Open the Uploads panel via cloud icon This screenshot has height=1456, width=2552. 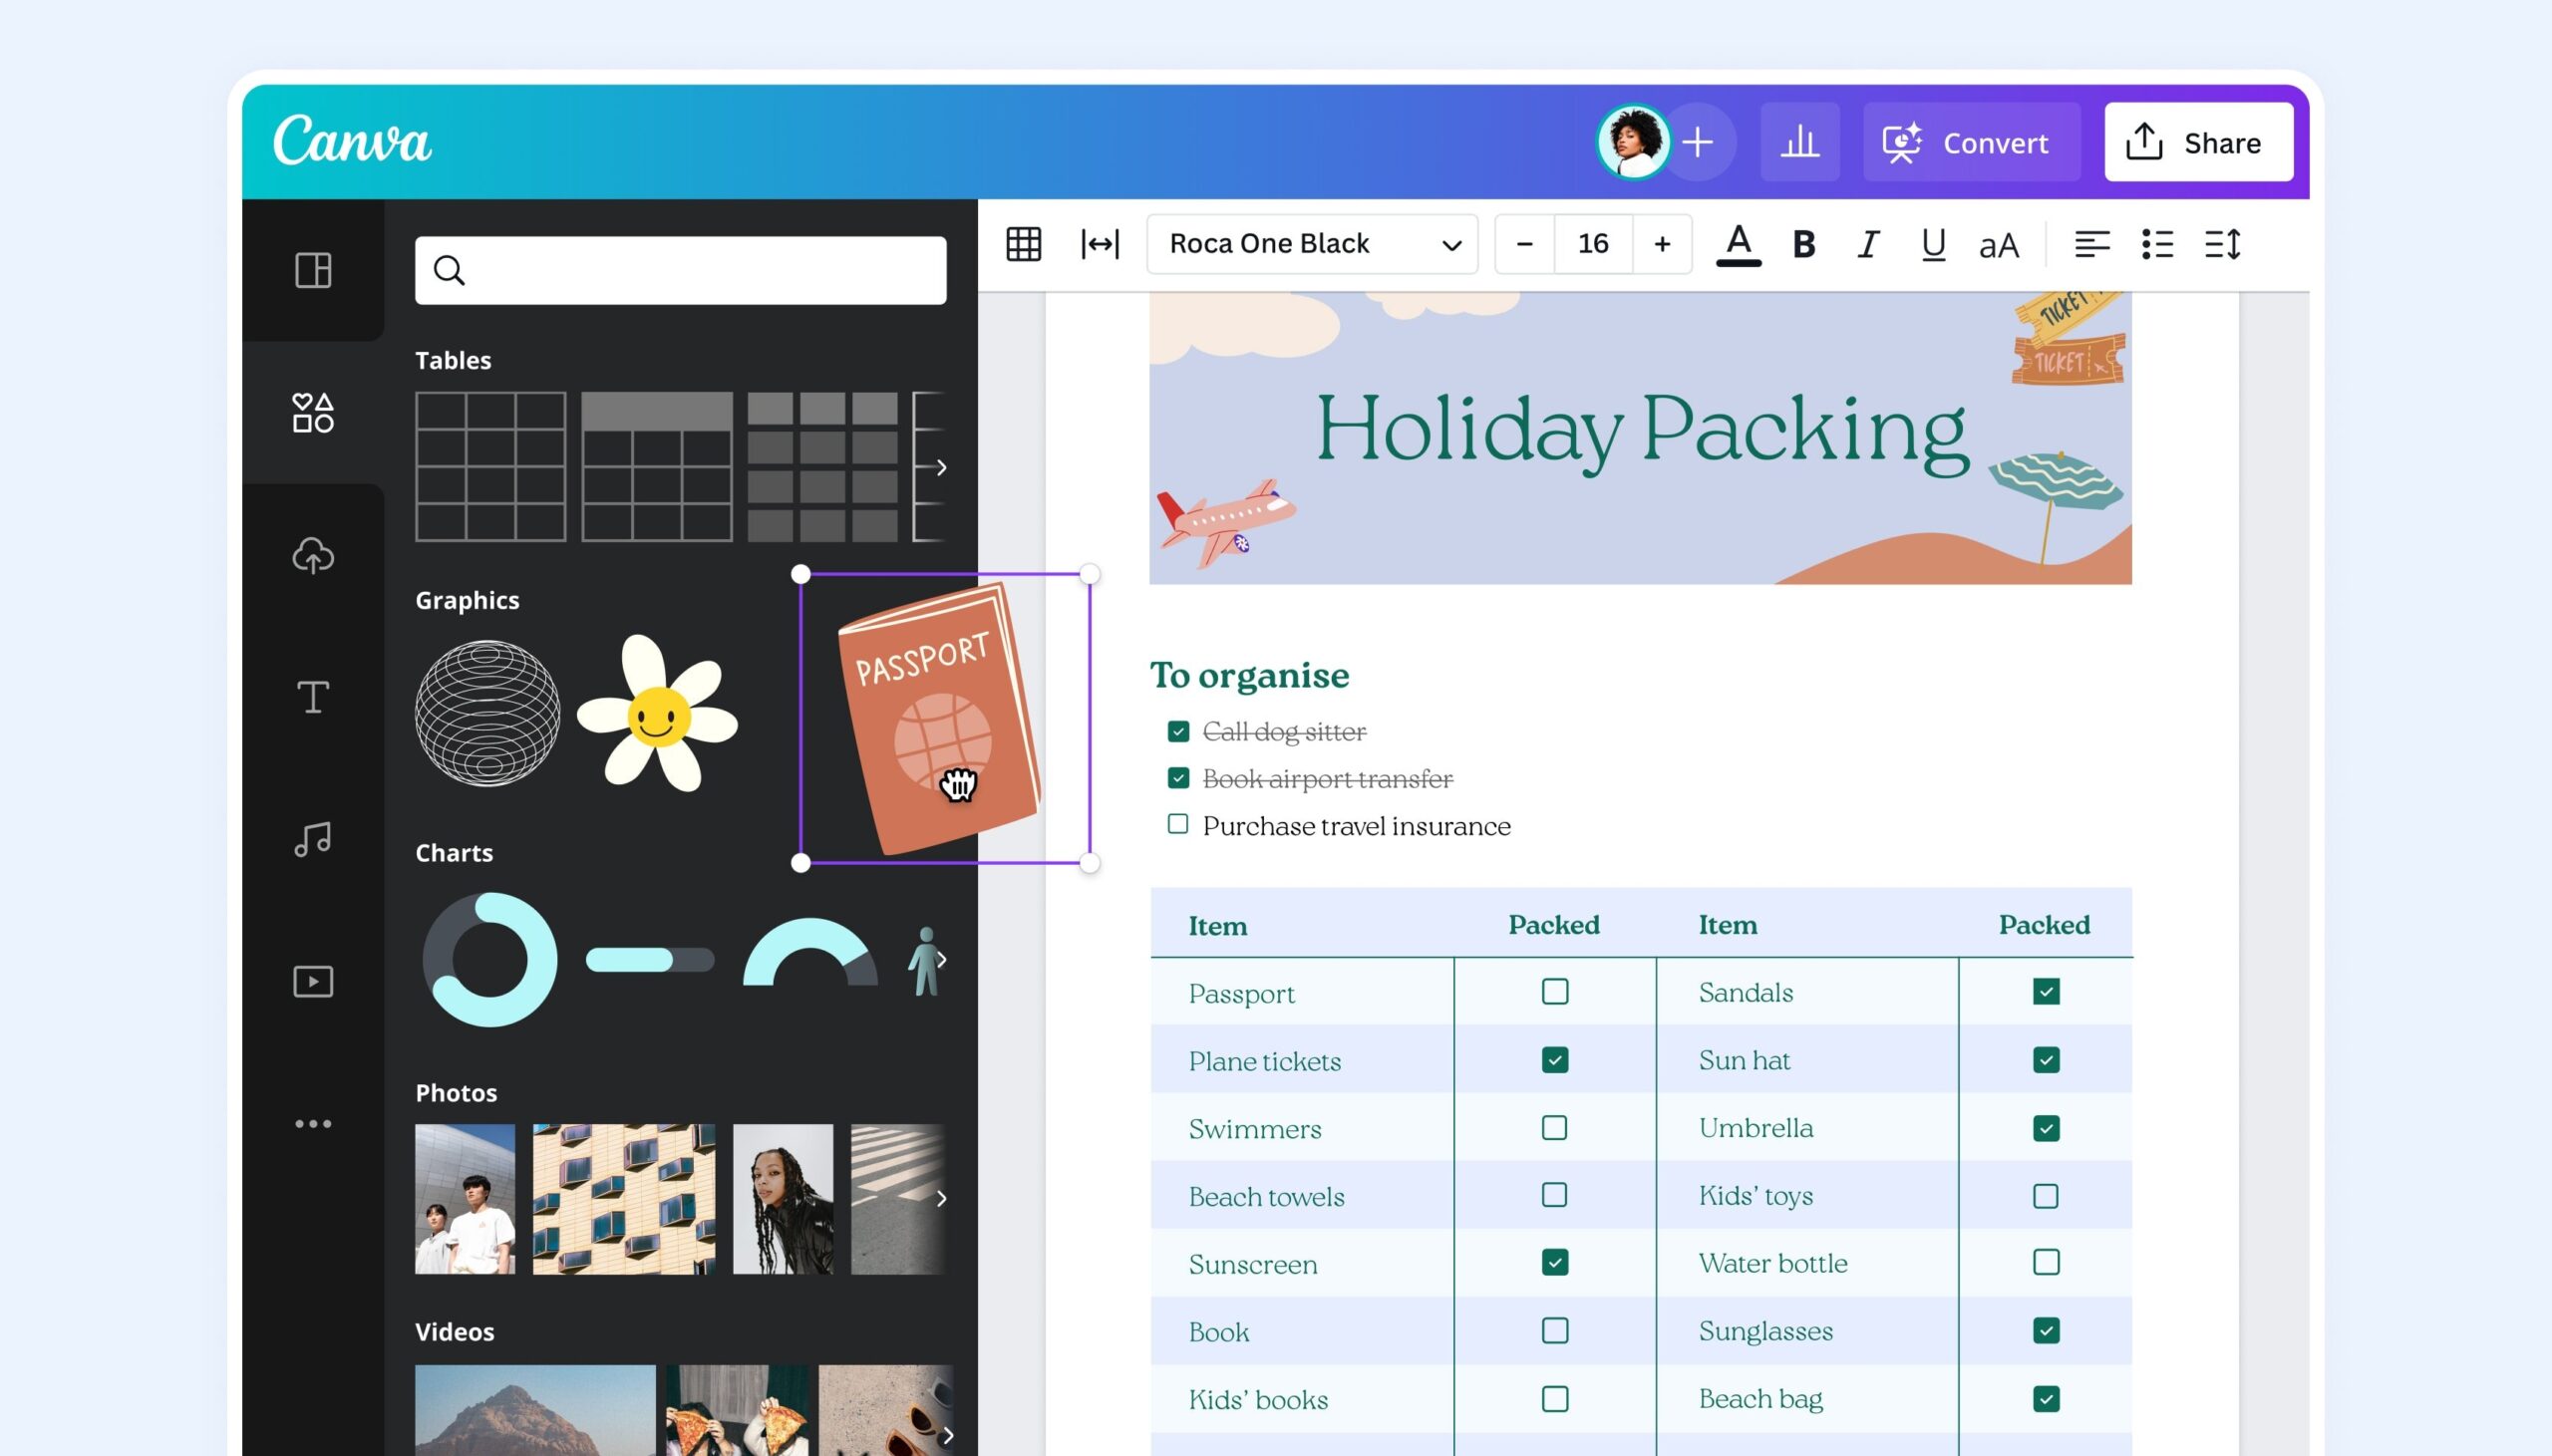coord(313,556)
